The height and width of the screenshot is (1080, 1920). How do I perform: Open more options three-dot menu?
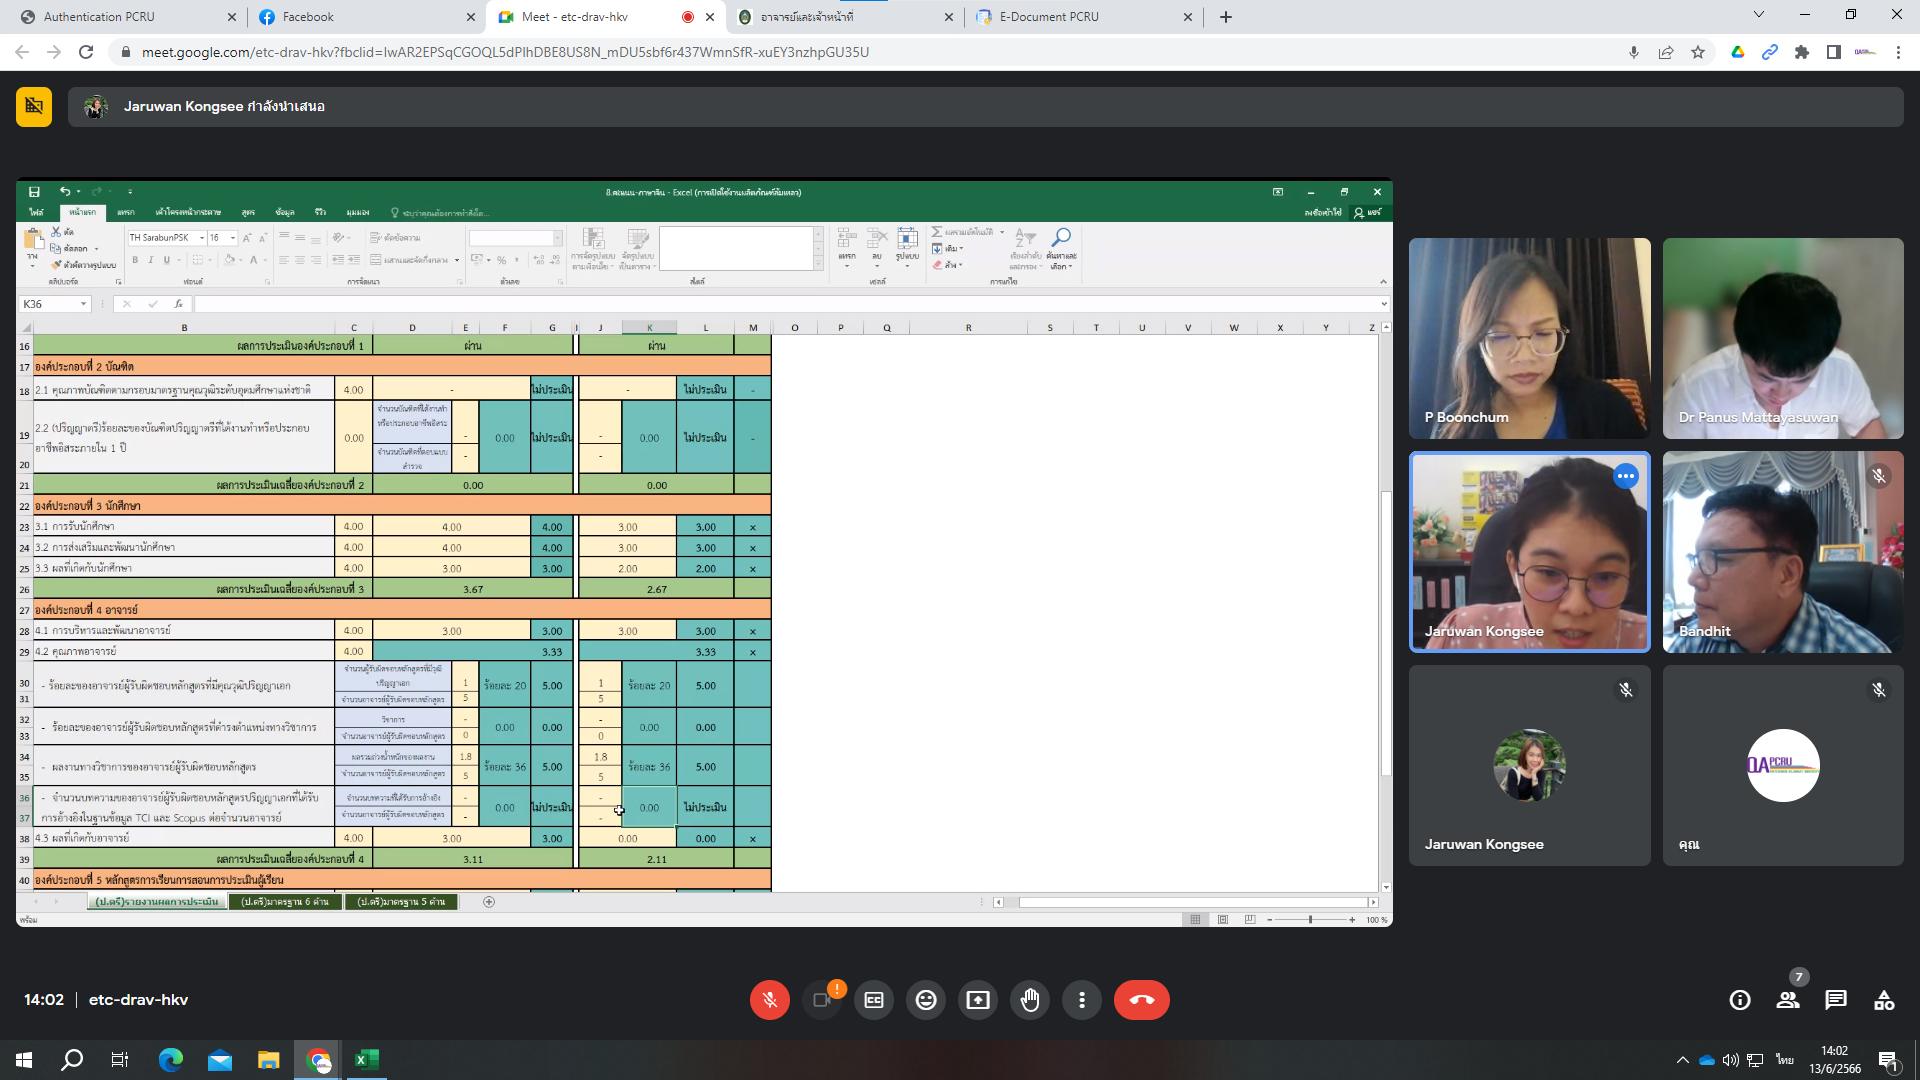[x=1082, y=1000]
